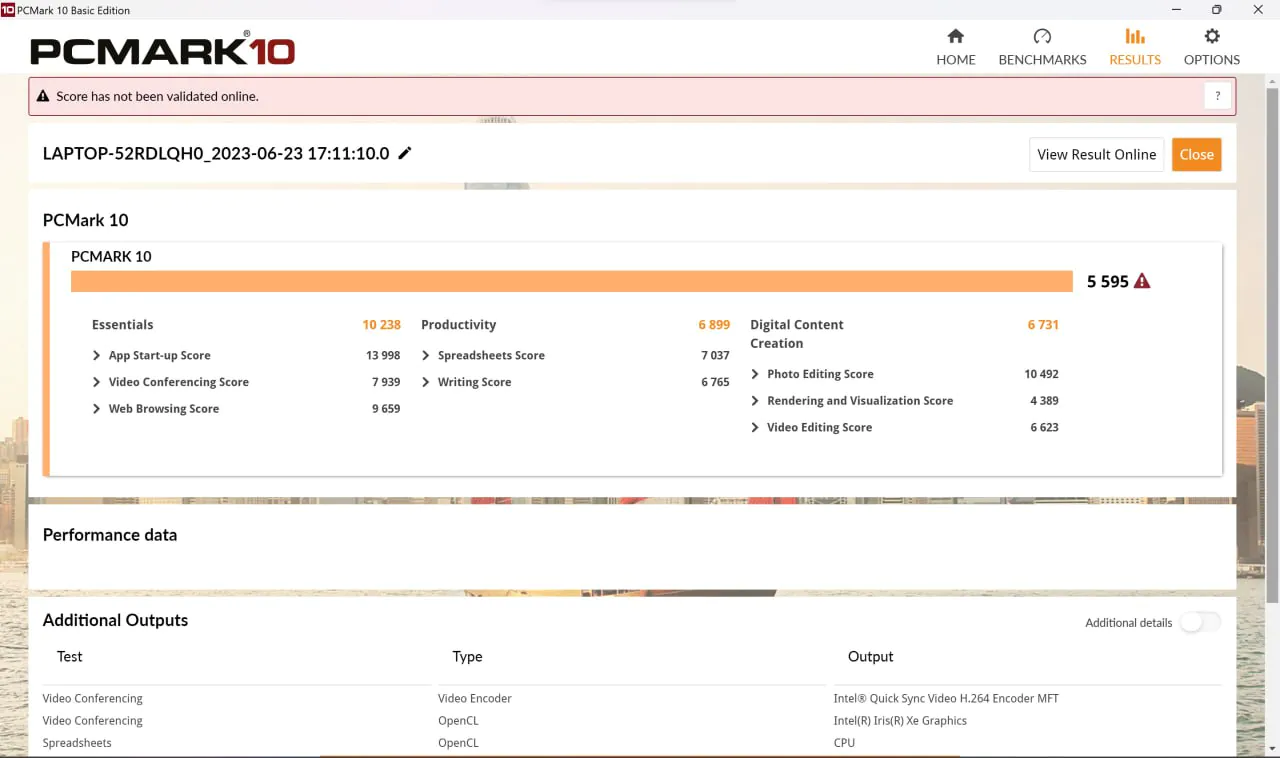1280x758 pixels.
Task: Click the Digital Content Creation score 6 731
Action: coord(1043,325)
